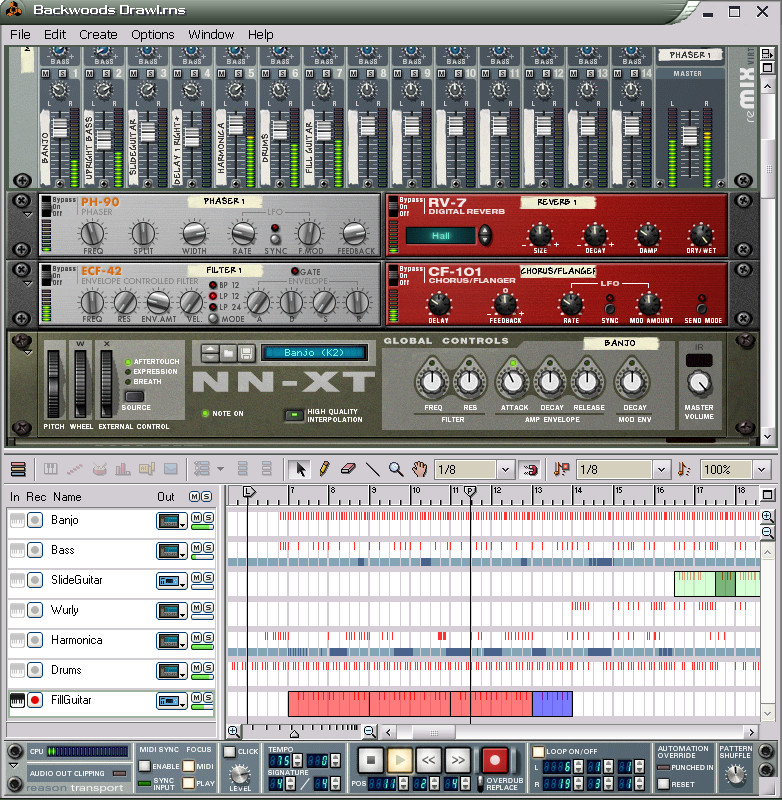Viewport: 782px width, 800px height.
Task: Show the velocity lane icon
Action: pos(123,469)
